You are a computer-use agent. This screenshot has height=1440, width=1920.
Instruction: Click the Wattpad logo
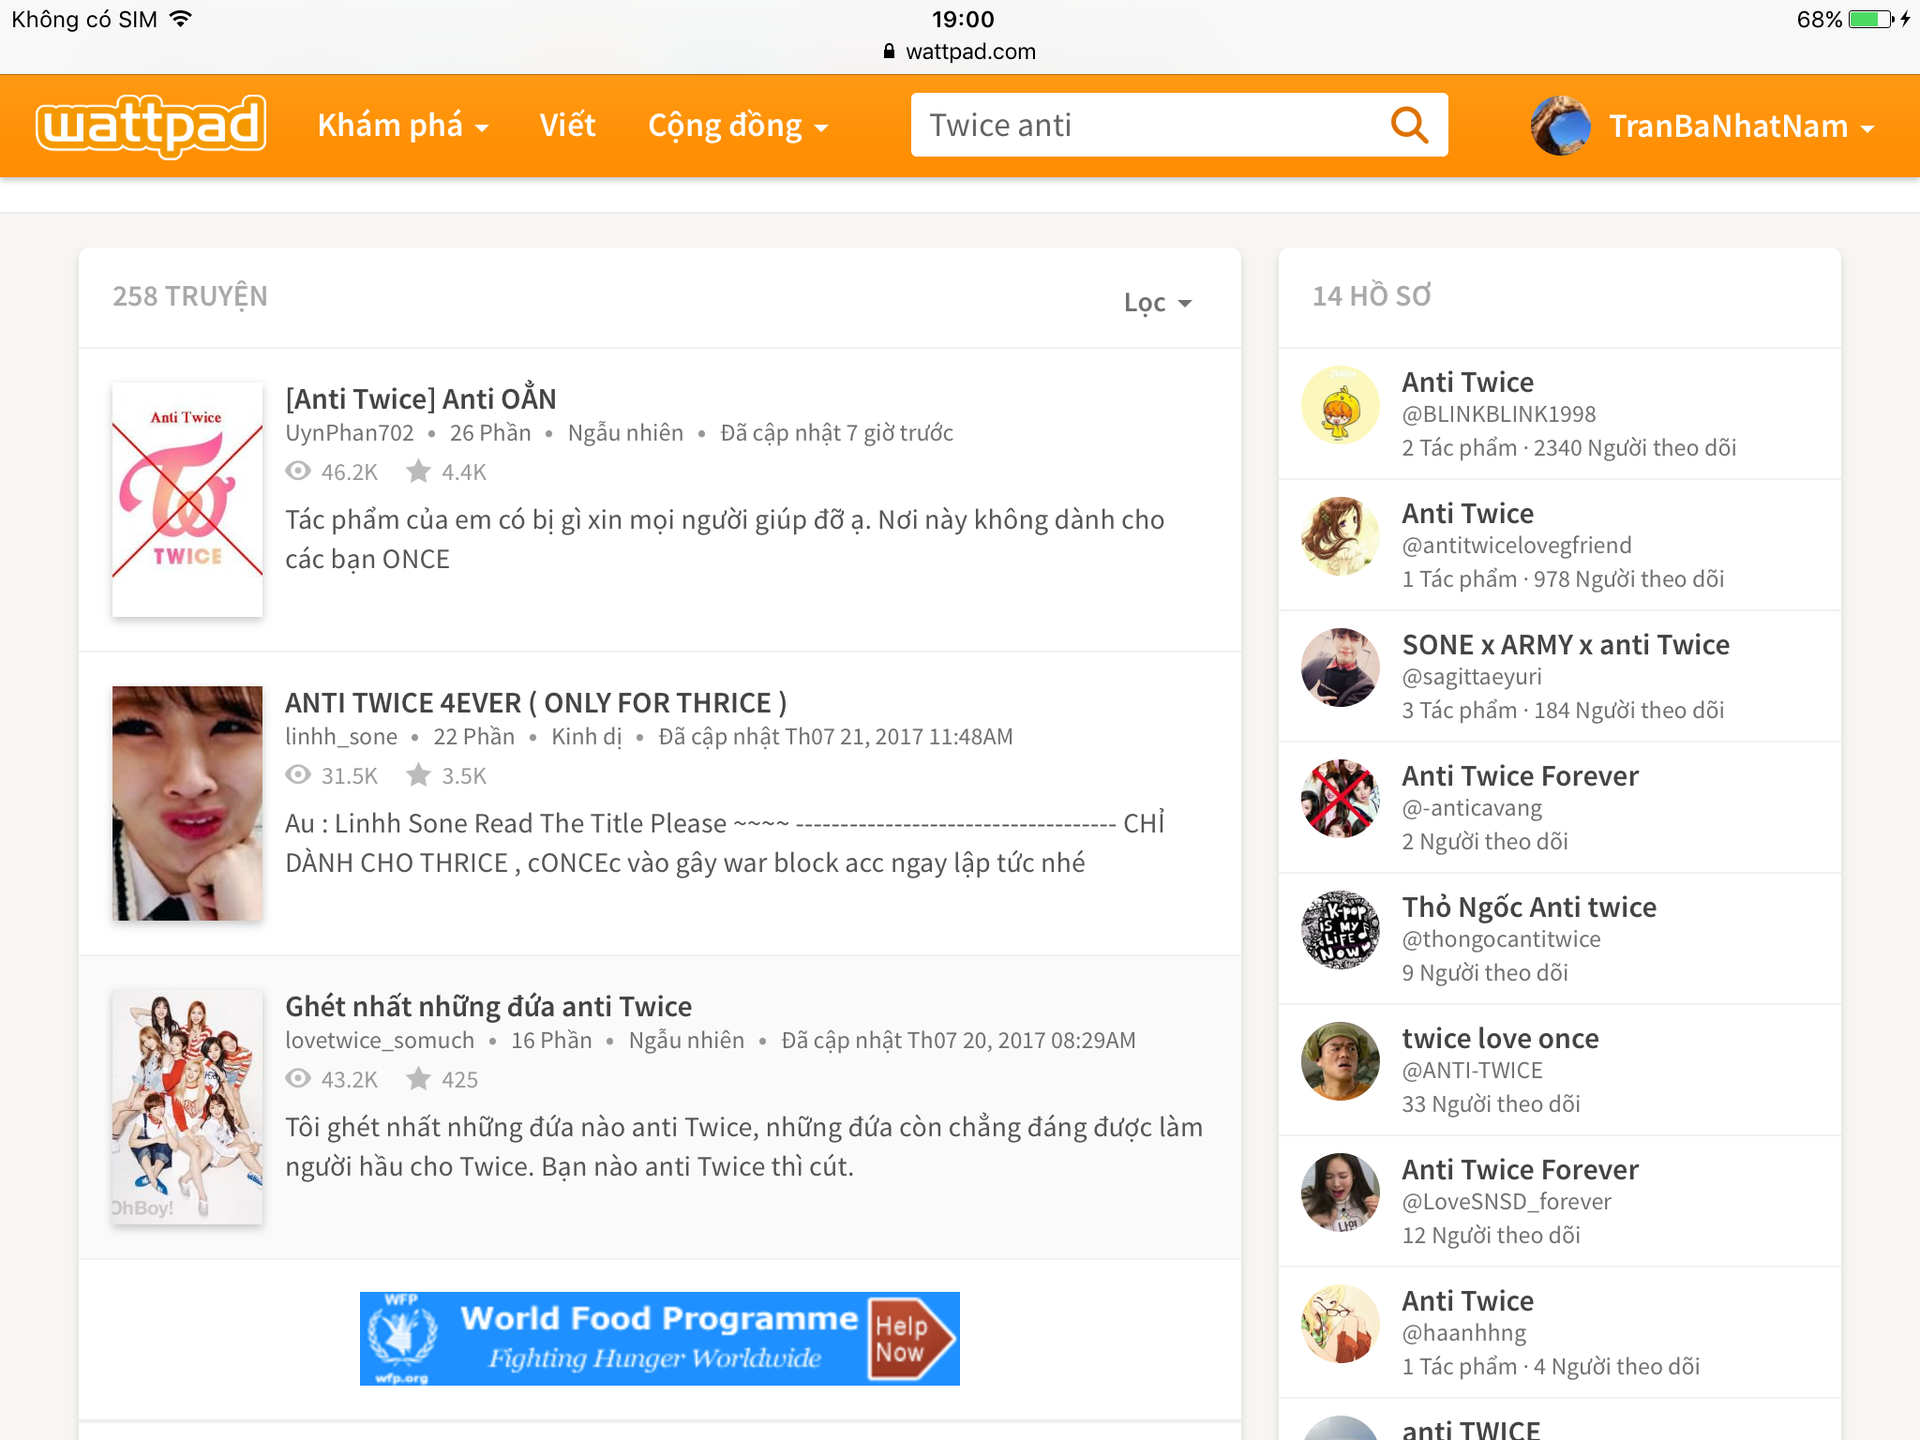click(x=151, y=126)
